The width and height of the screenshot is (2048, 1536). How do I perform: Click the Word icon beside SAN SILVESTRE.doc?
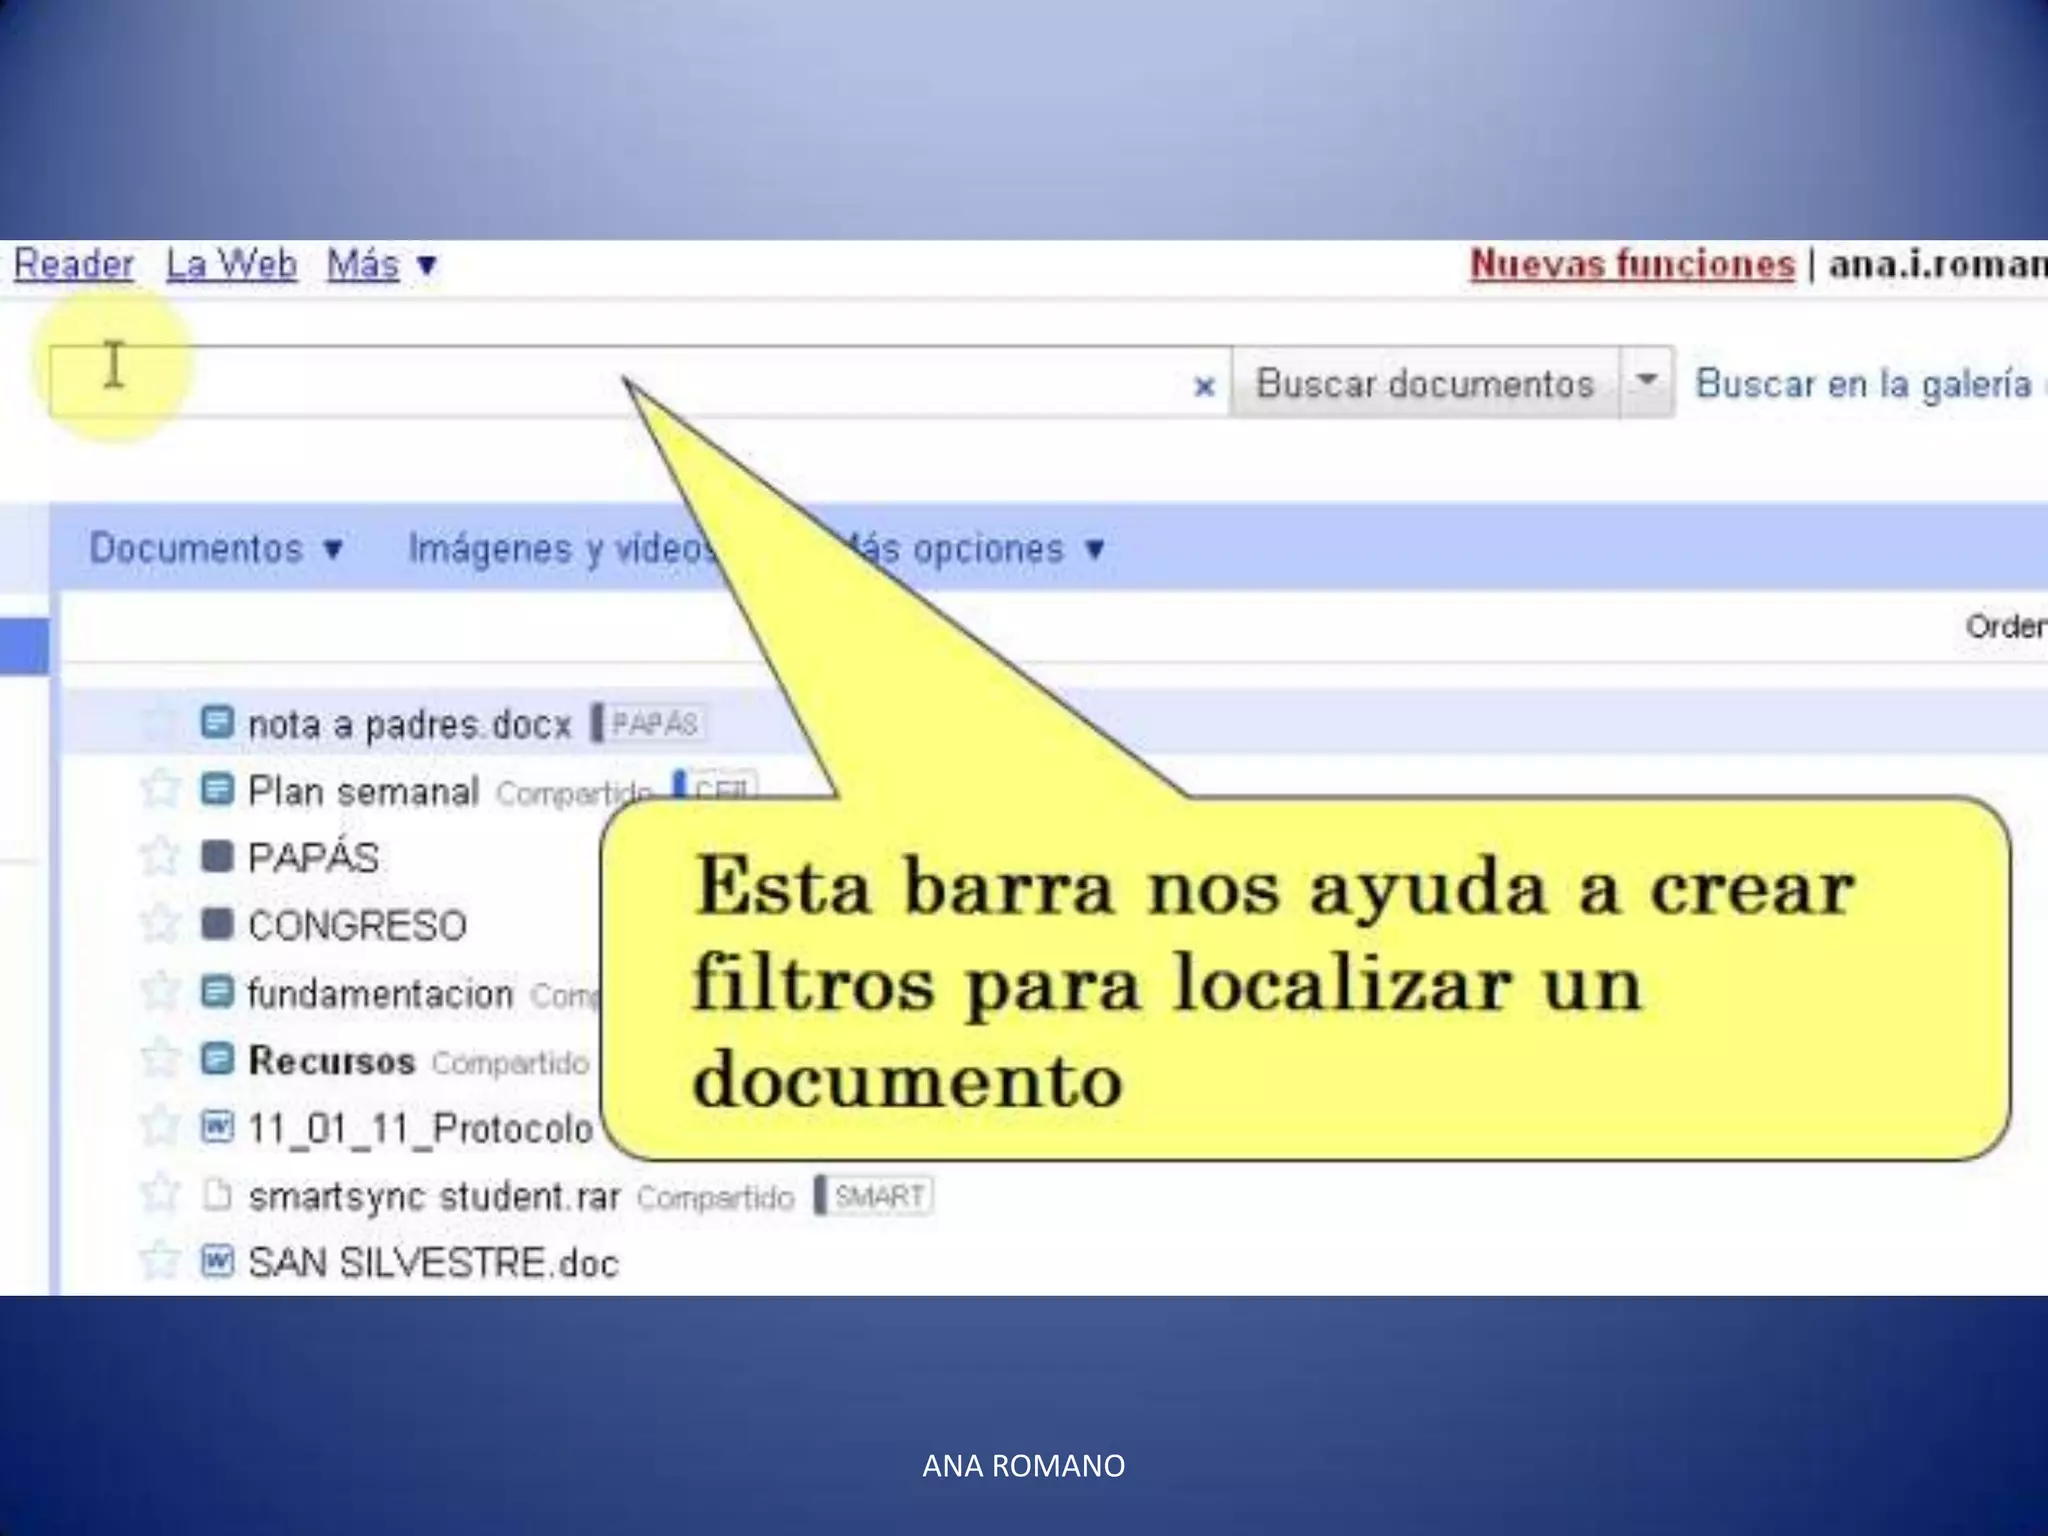coord(217,1261)
